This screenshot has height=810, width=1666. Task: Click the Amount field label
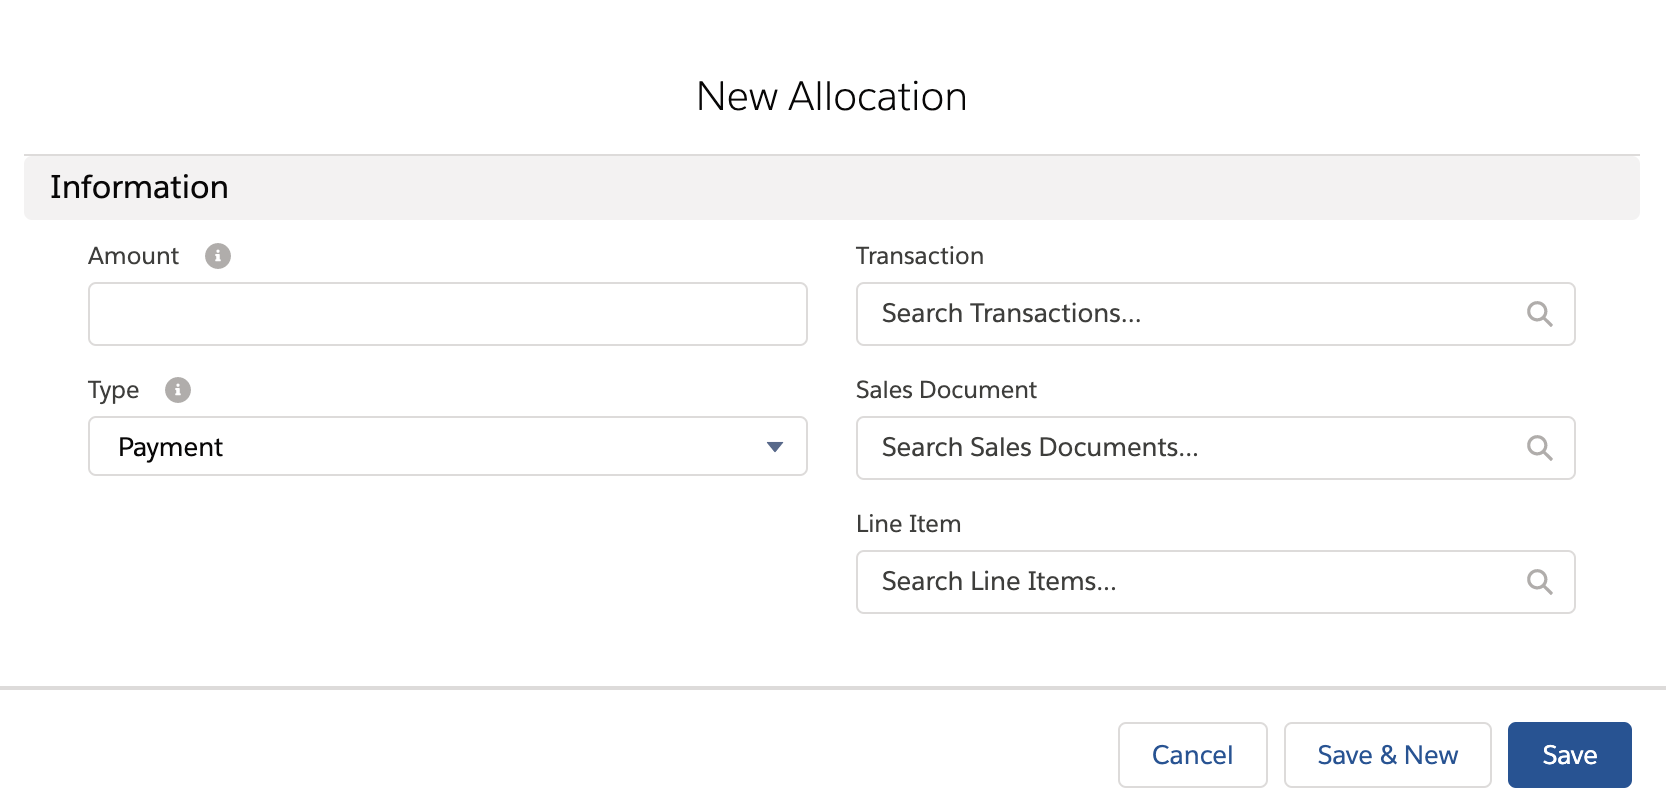(x=133, y=256)
